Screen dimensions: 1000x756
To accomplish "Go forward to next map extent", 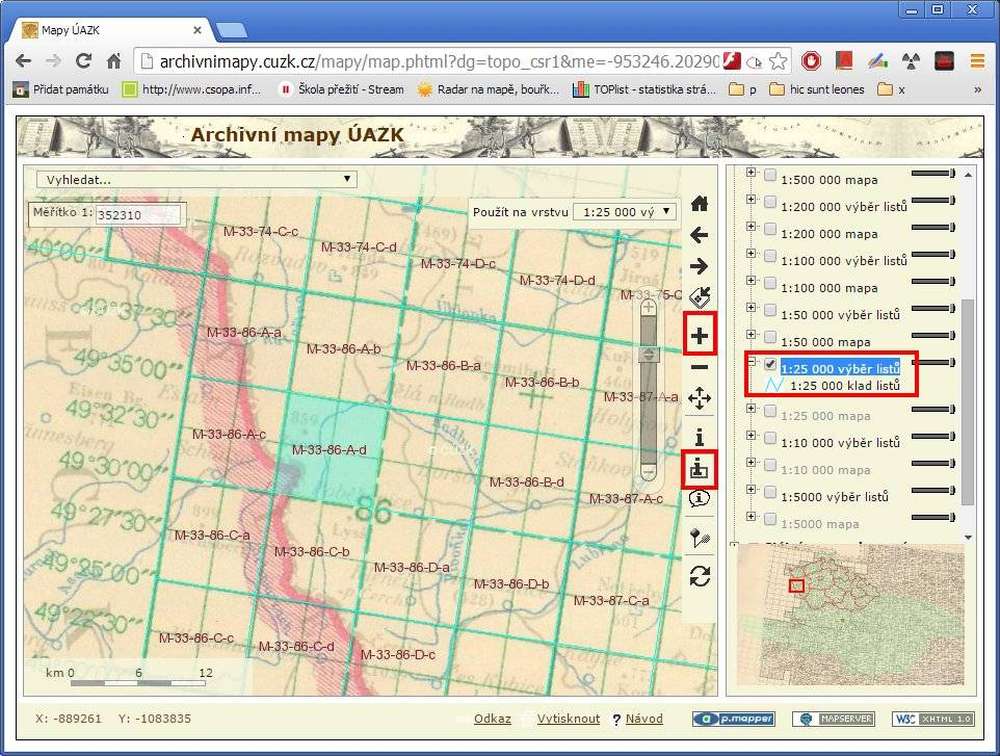I will pyautogui.click(x=700, y=266).
